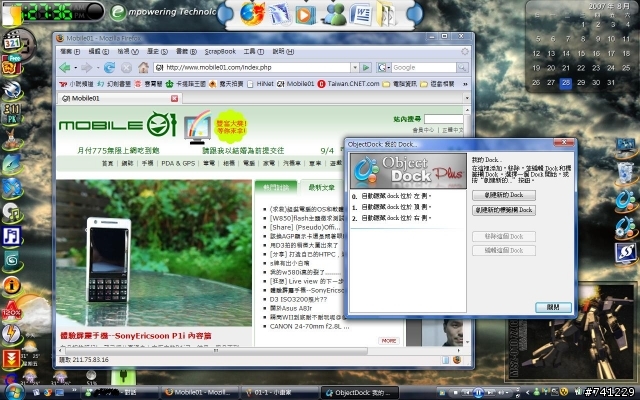The width and height of the screenshot is (640, 400).
Task: Click the Windows Start orb
Action: point(13,392)
